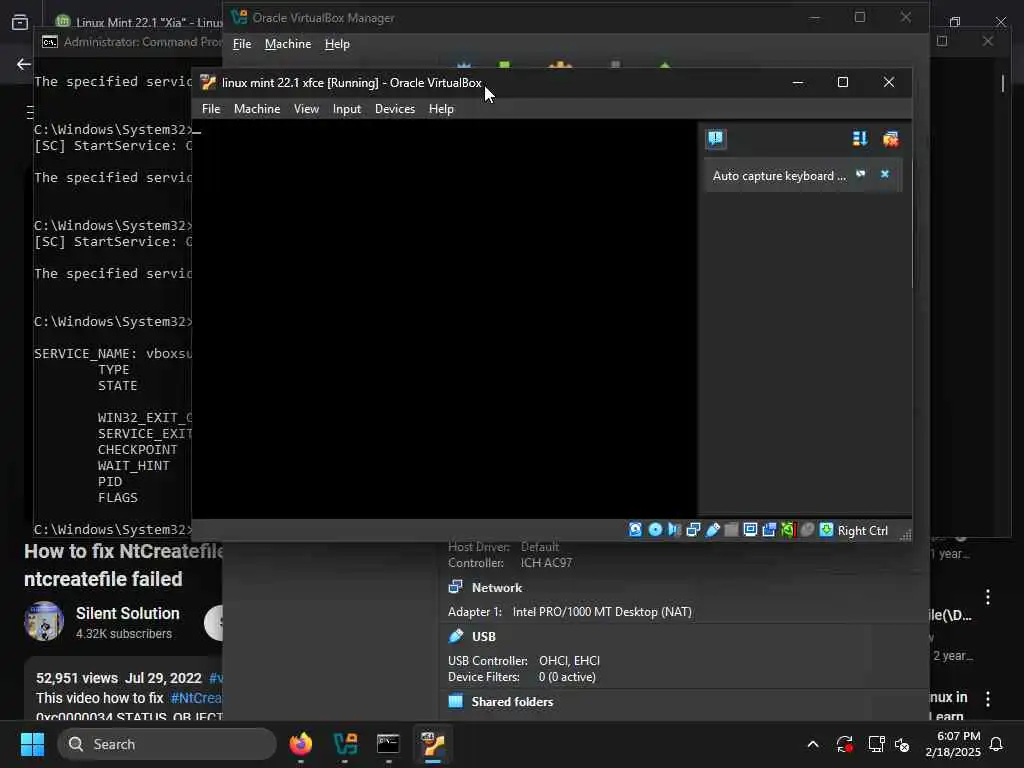The width and height of the screenshot is (1024, 768).
Task: Click the taskbar Search box
Action: pyautogui.click(x=167, y=744)
